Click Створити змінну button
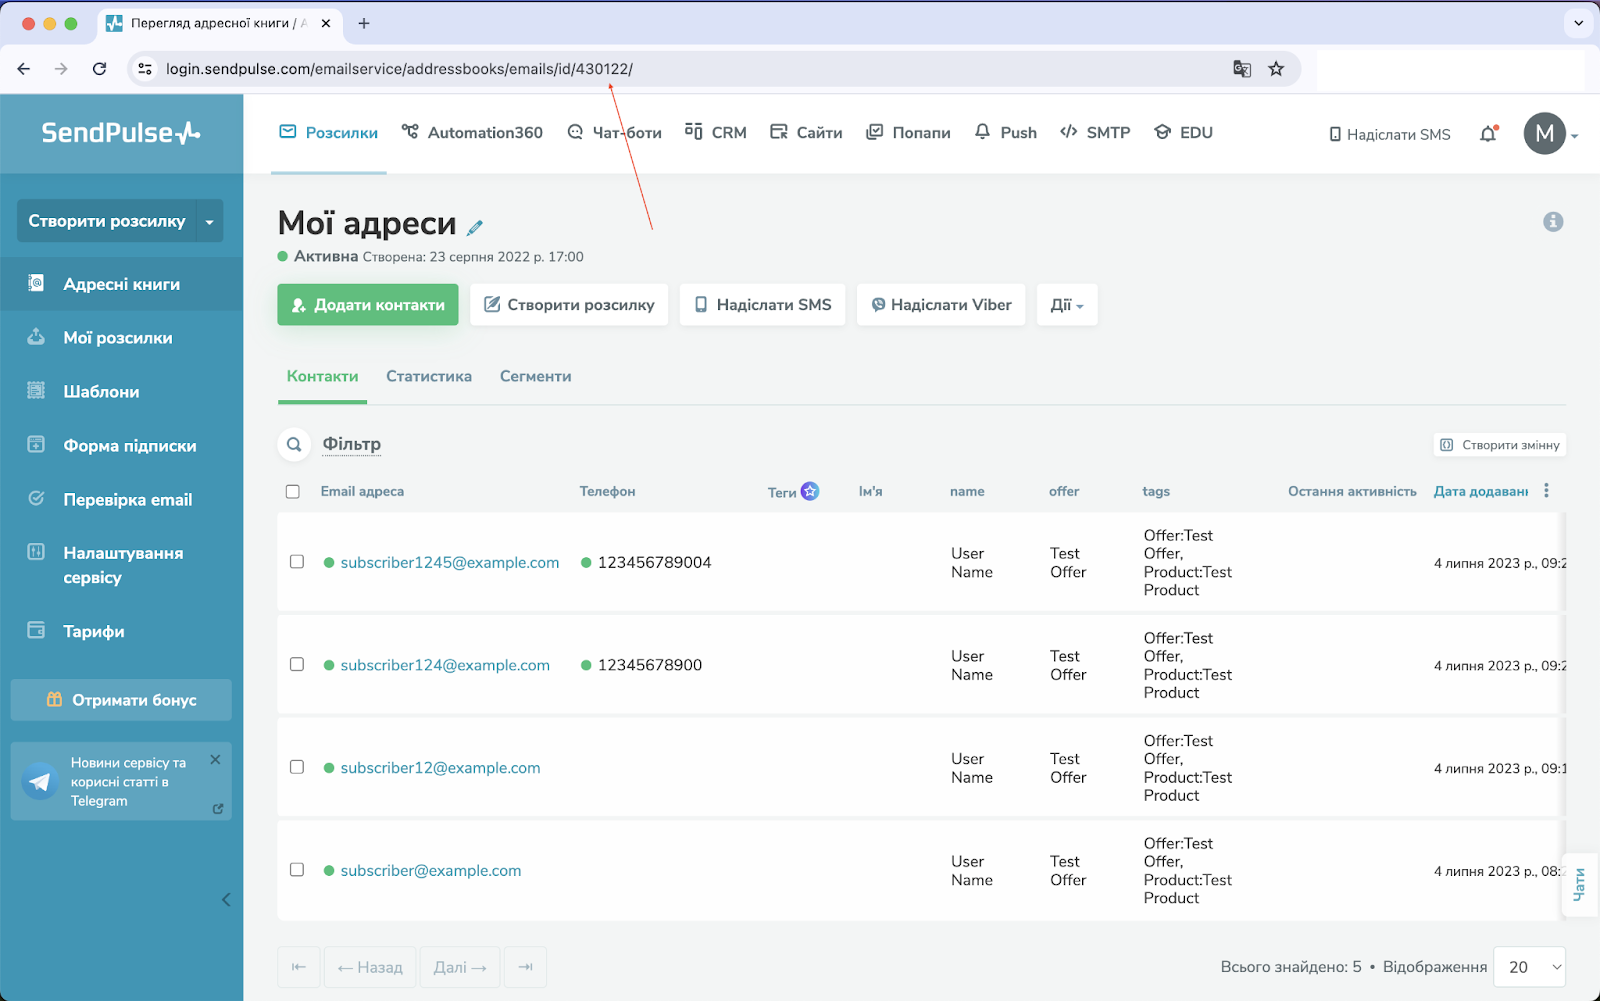 pyautogui.click(x=1500, y=445)
